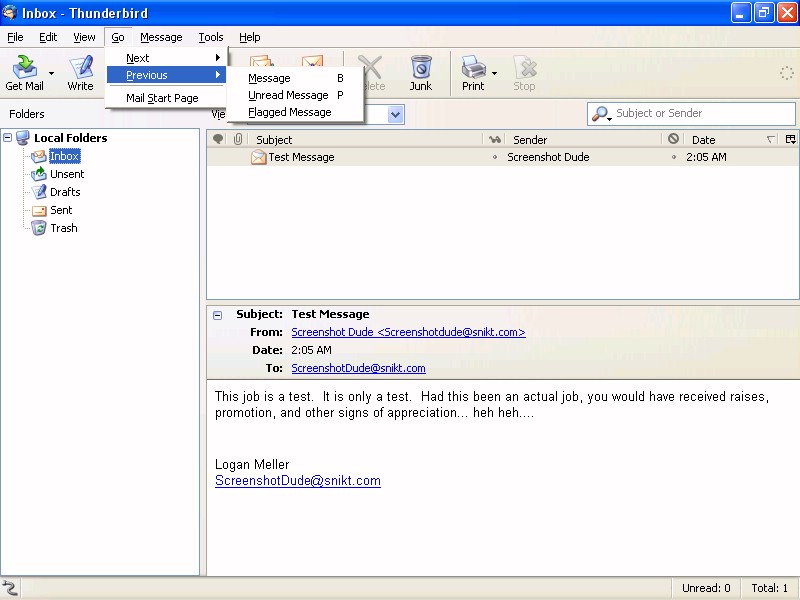
Task: Open the Print dropdown arrow
Action: coord(494,73)
